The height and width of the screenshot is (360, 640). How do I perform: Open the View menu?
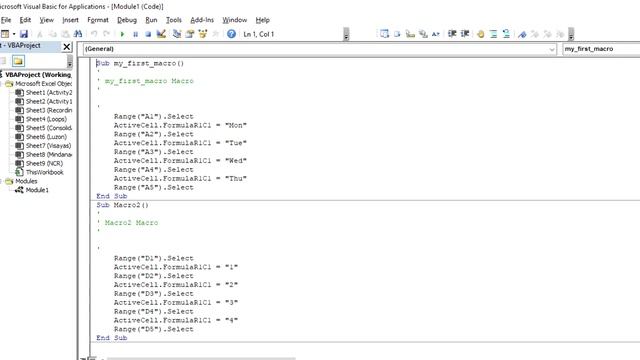click(47, 20)
